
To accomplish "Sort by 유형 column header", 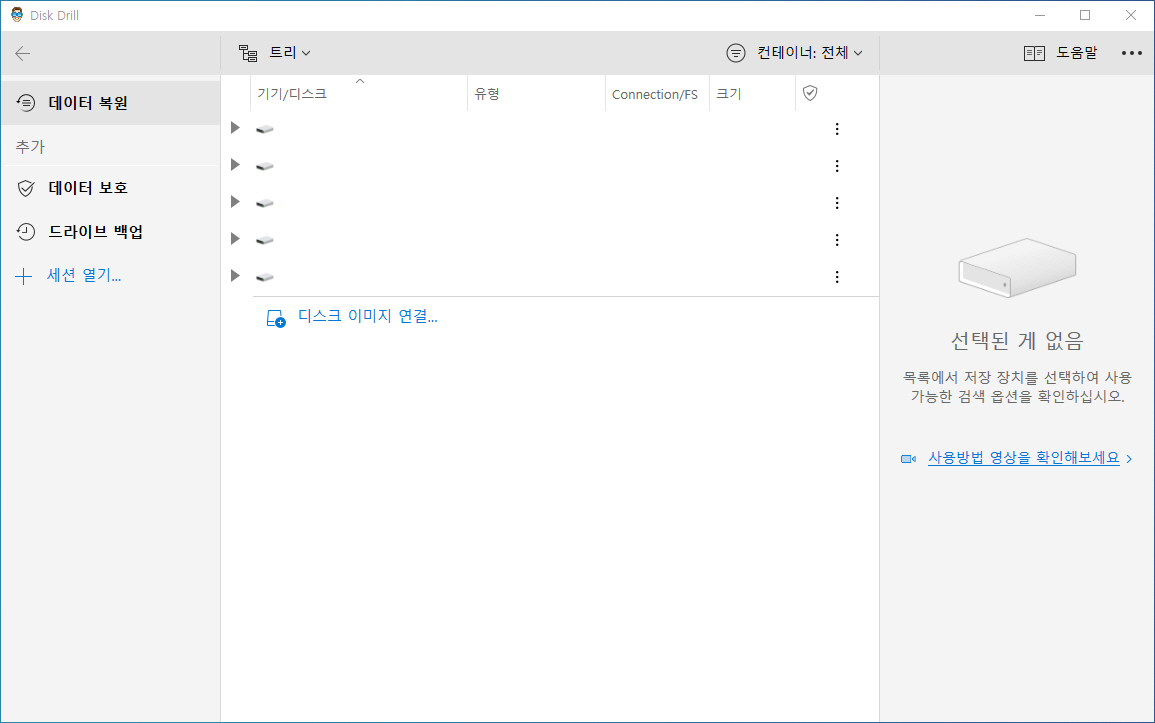I will click(536, 94).
